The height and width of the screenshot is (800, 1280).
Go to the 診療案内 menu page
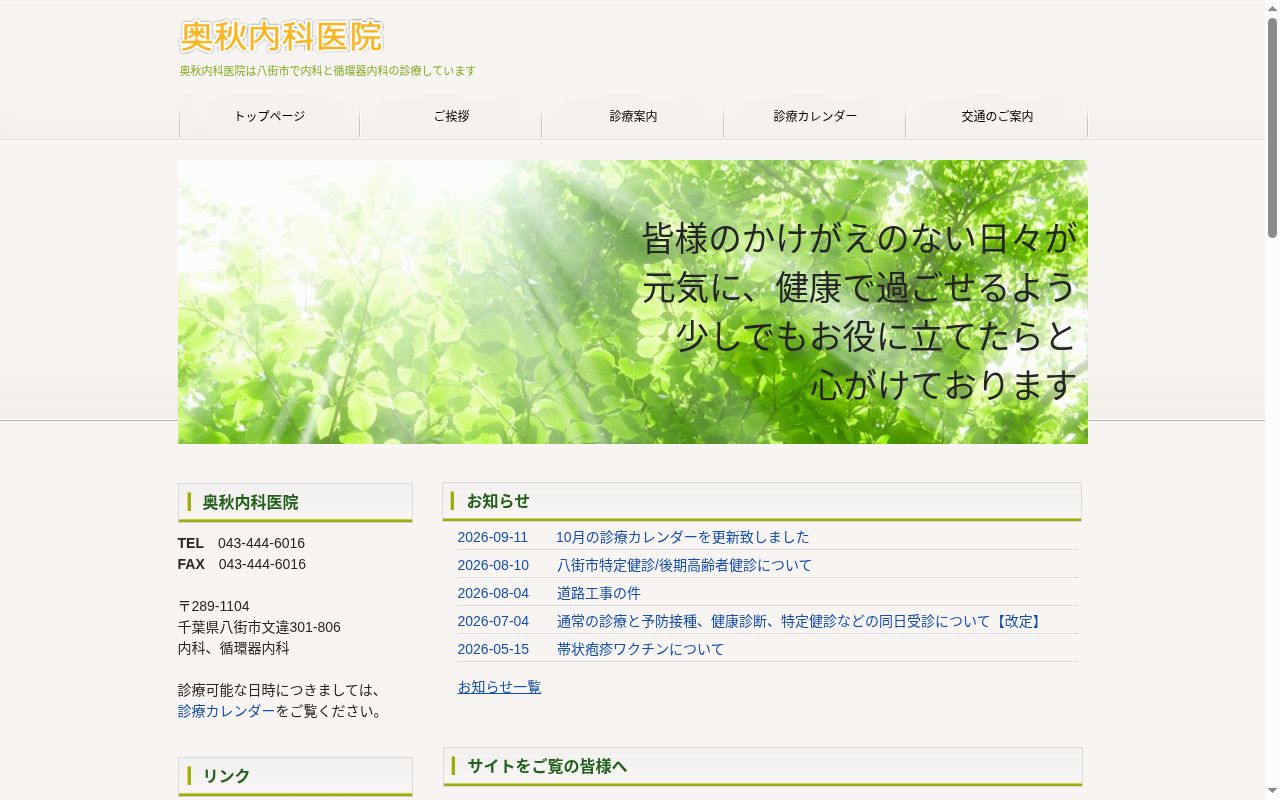click(633, 116)
